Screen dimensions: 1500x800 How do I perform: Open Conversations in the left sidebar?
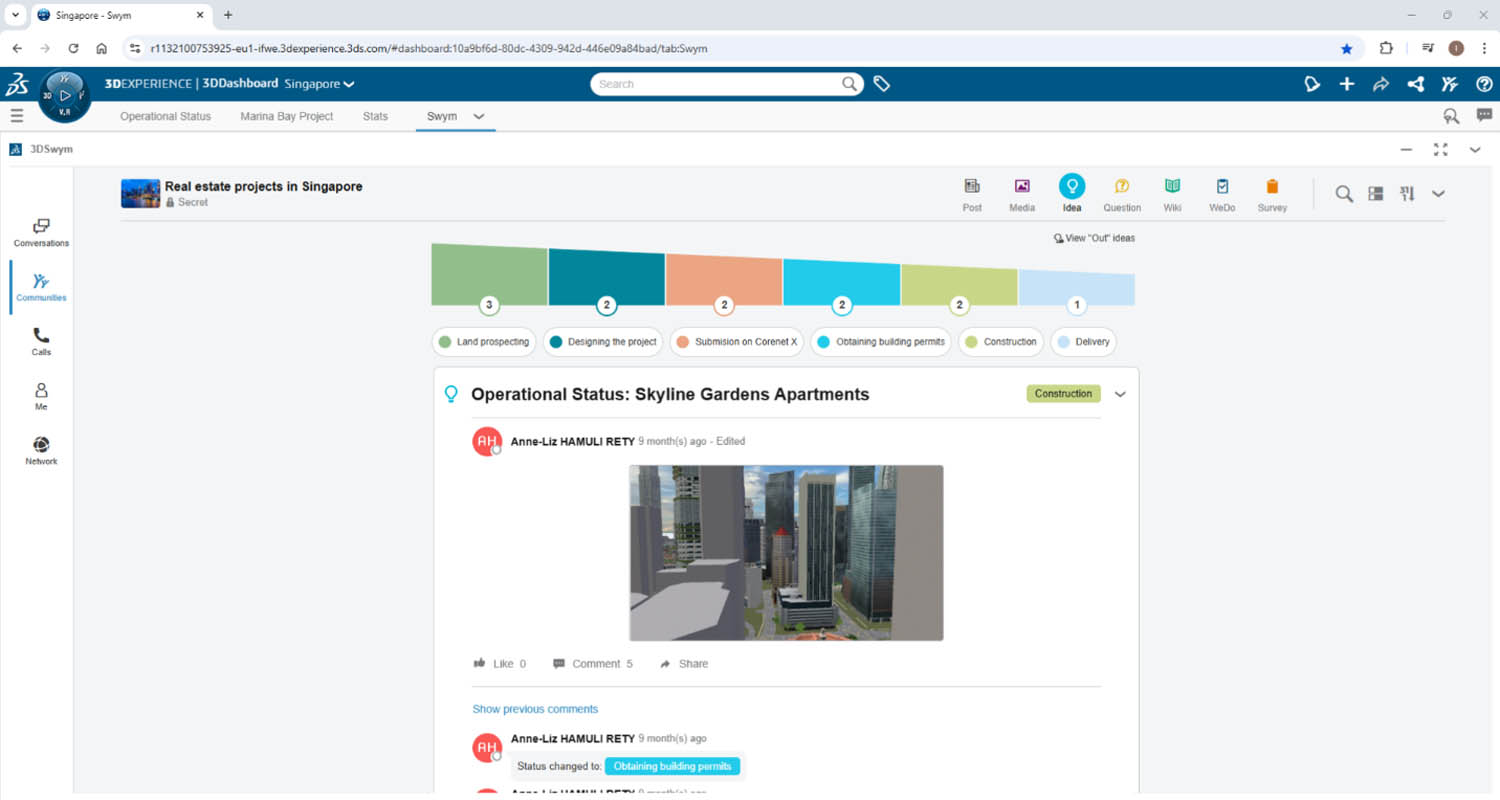41,233
